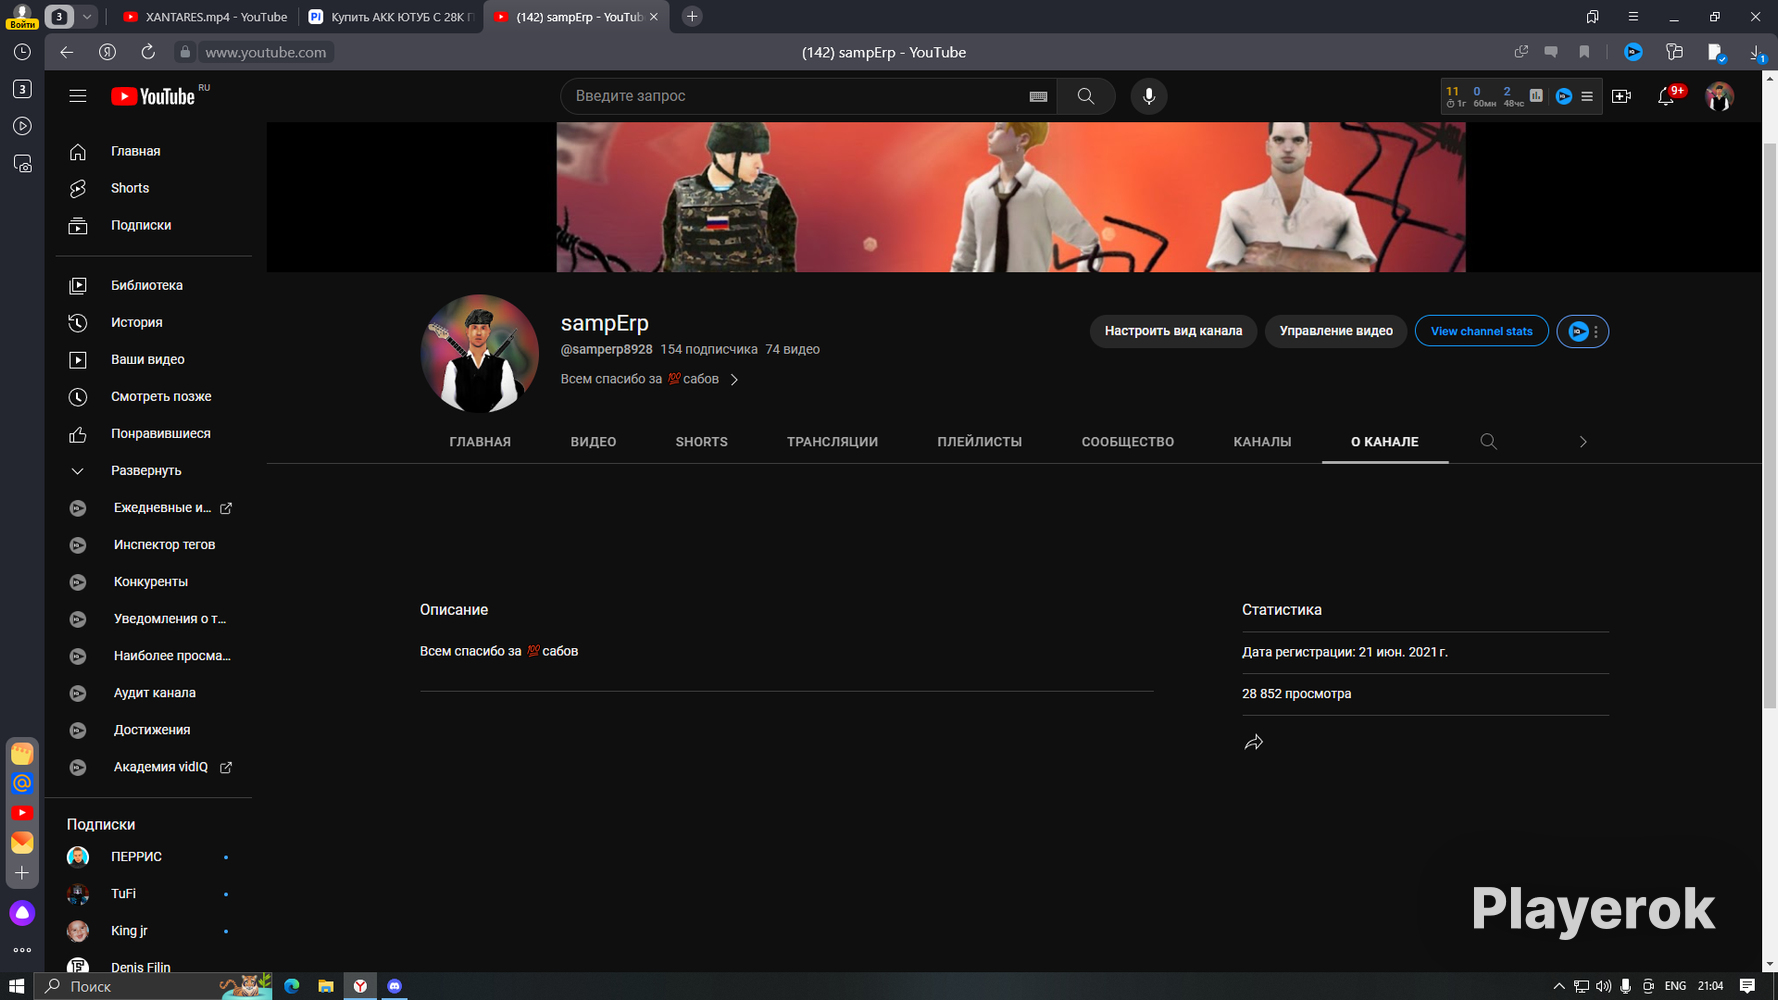Click the vidIQ icon in YouTube header

[1564, 96]
